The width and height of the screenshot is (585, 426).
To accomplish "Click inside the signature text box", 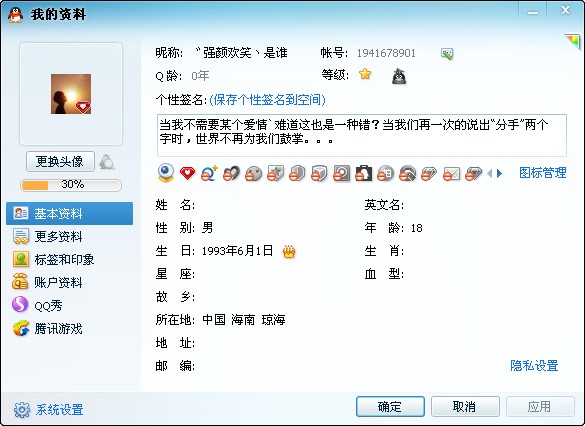I will pyautogui.click(x=362, y=135).
